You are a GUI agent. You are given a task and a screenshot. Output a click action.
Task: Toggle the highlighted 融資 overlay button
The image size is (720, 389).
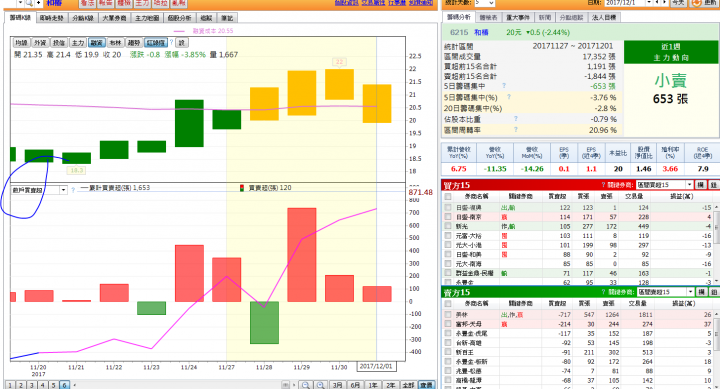pyautogui.click(x=96, y=43)
